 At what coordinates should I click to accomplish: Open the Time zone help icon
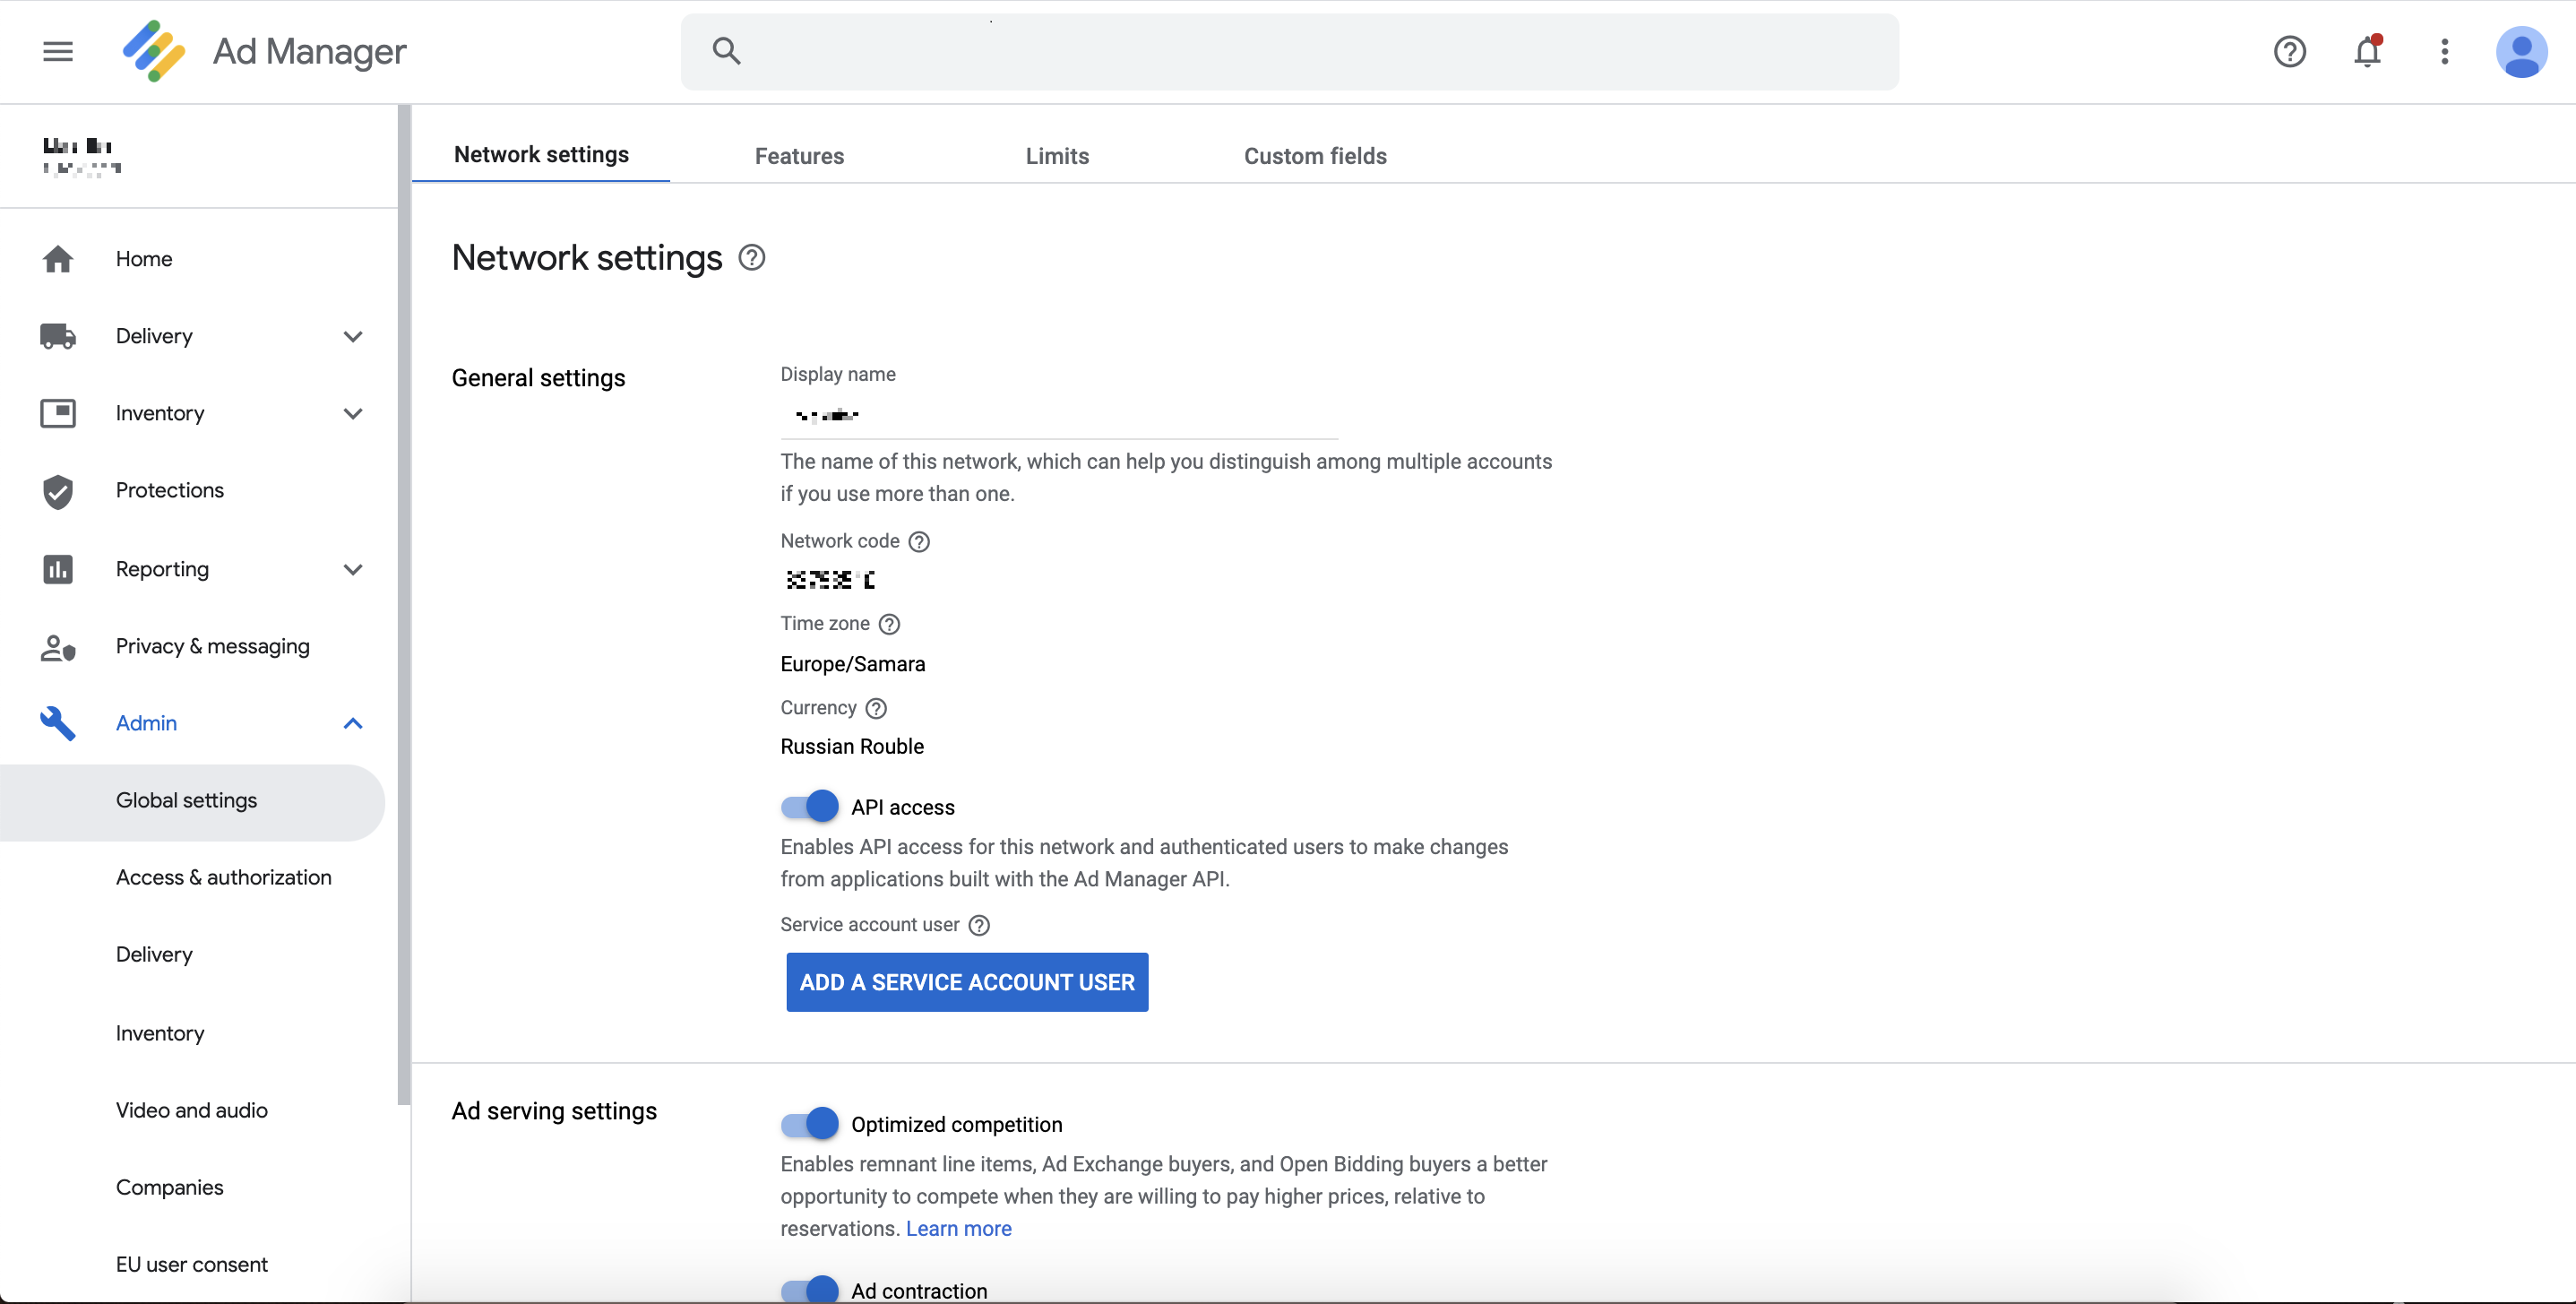(889, 624)
